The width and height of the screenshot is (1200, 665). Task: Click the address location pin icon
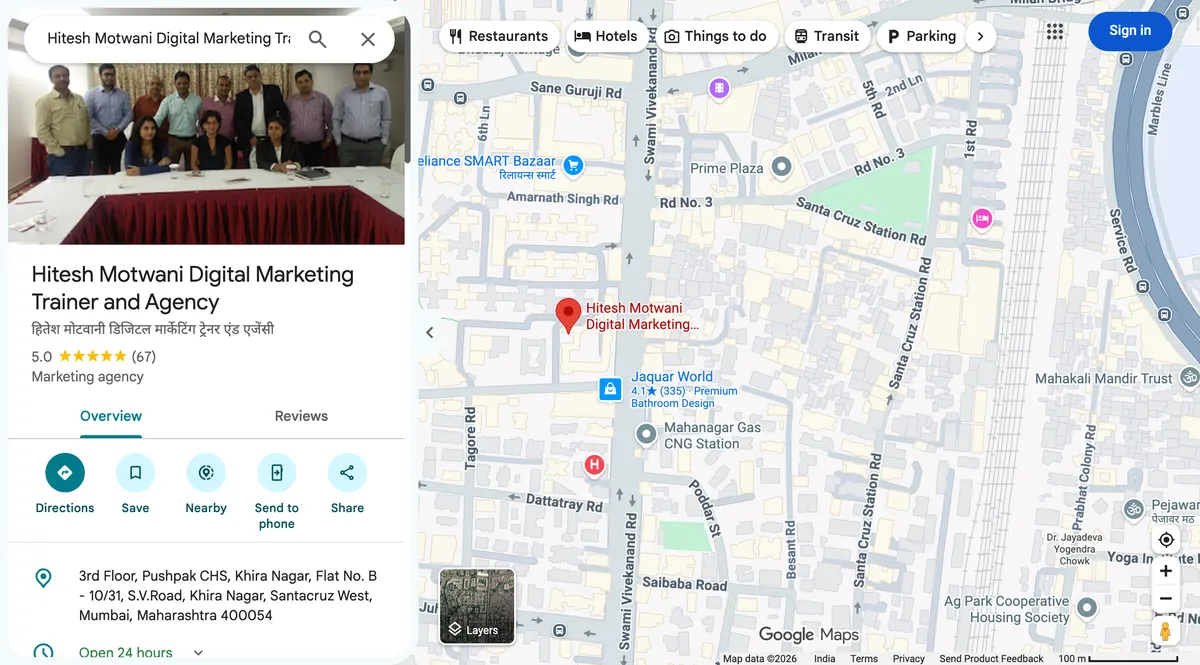pos(43,578)
